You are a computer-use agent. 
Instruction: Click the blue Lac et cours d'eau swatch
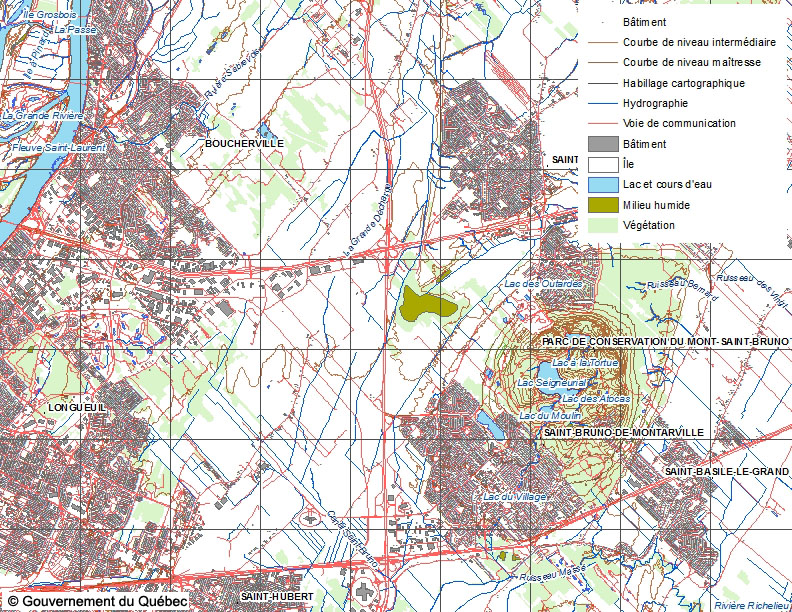(x=603, y=184)
